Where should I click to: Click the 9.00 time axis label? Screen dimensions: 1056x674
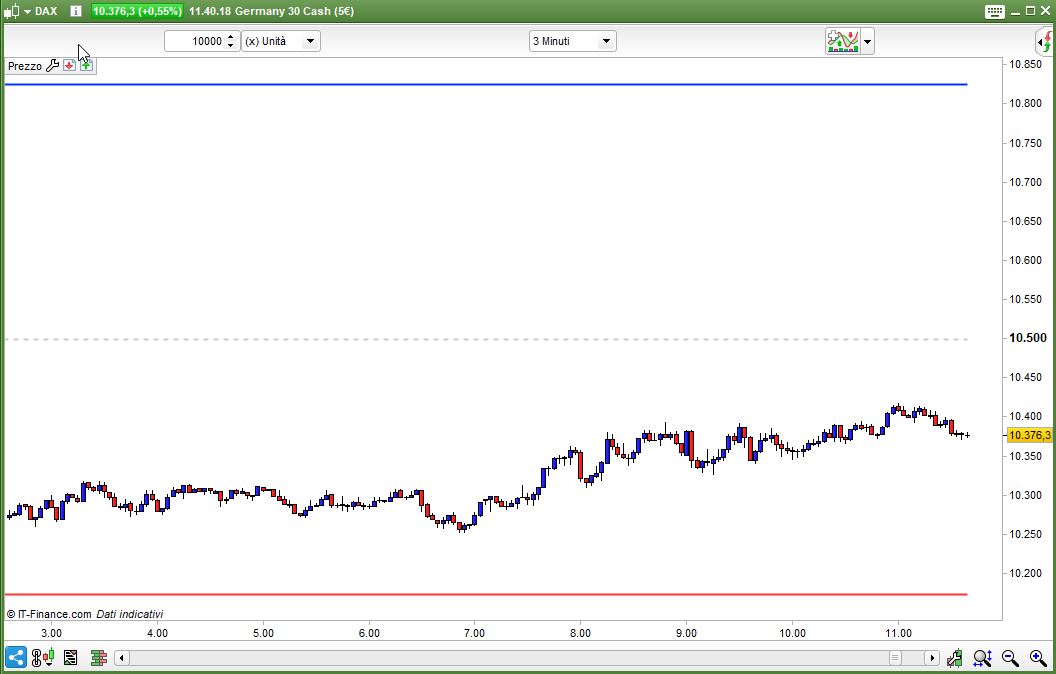click(x=686, y=633)
